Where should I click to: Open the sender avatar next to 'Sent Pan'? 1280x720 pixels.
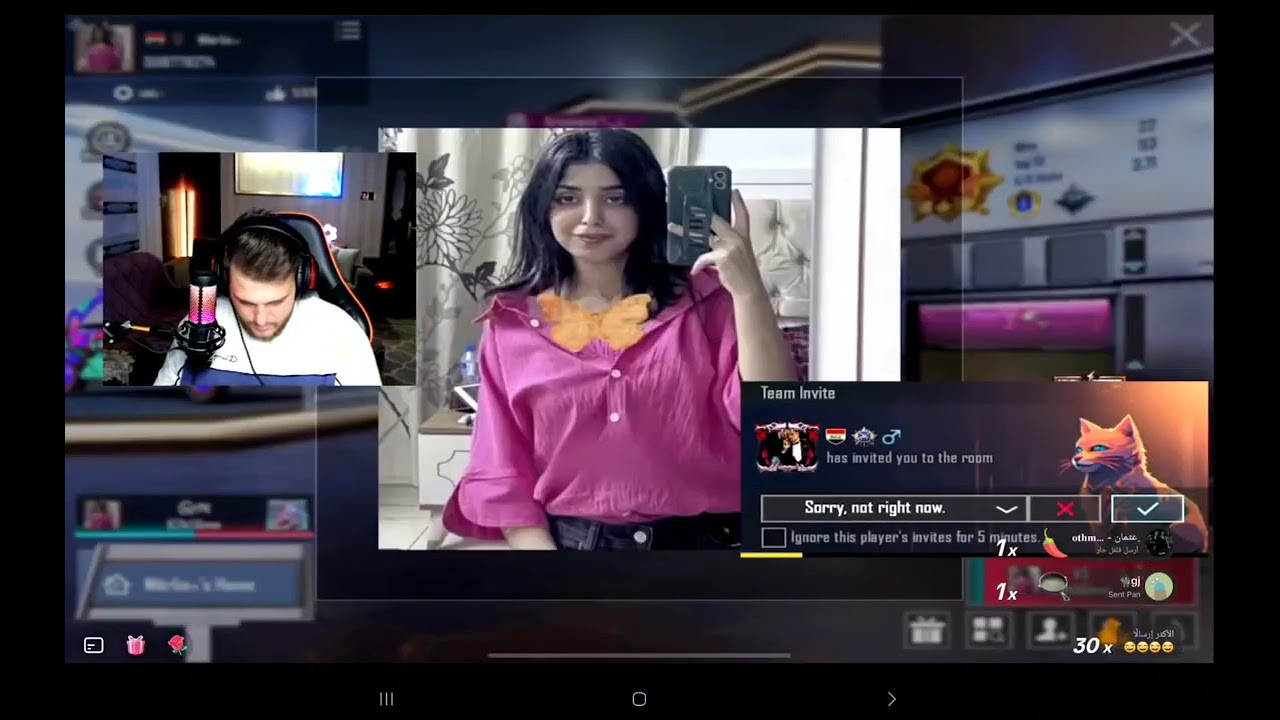click(1159, 586)
